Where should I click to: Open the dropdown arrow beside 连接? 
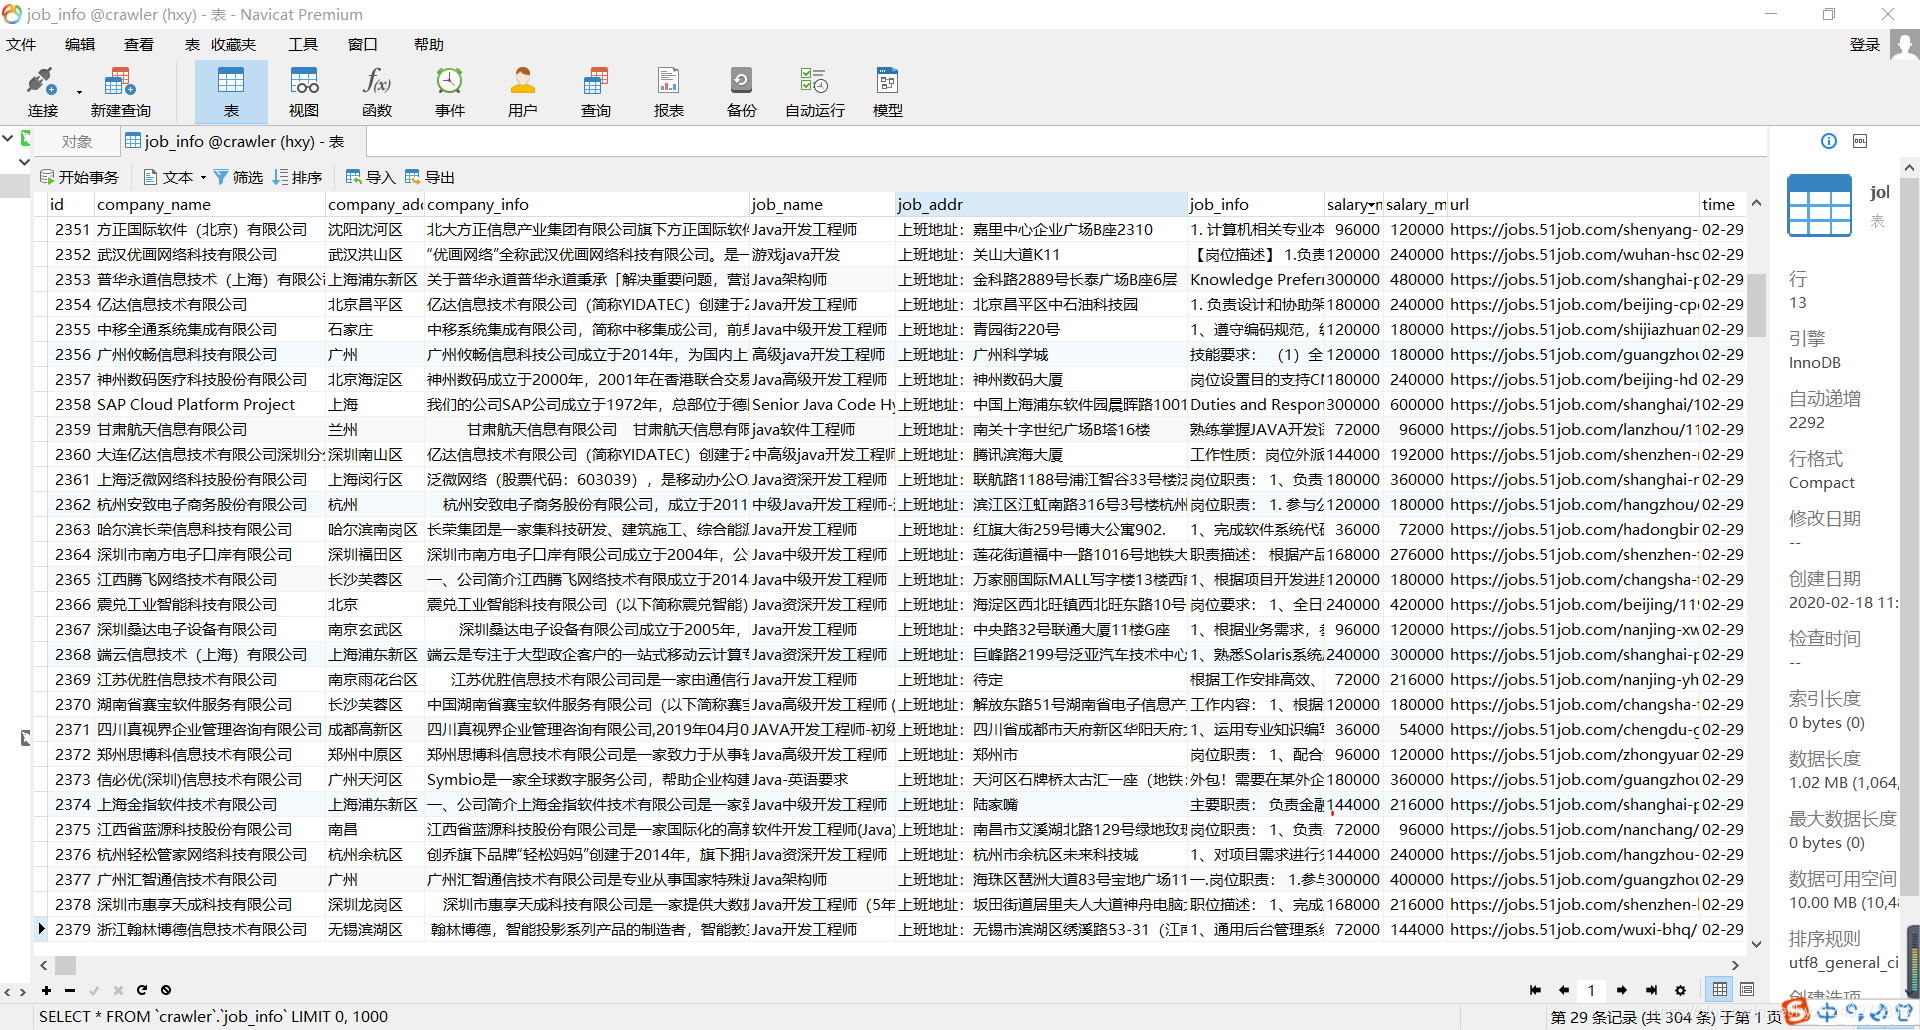79,93
